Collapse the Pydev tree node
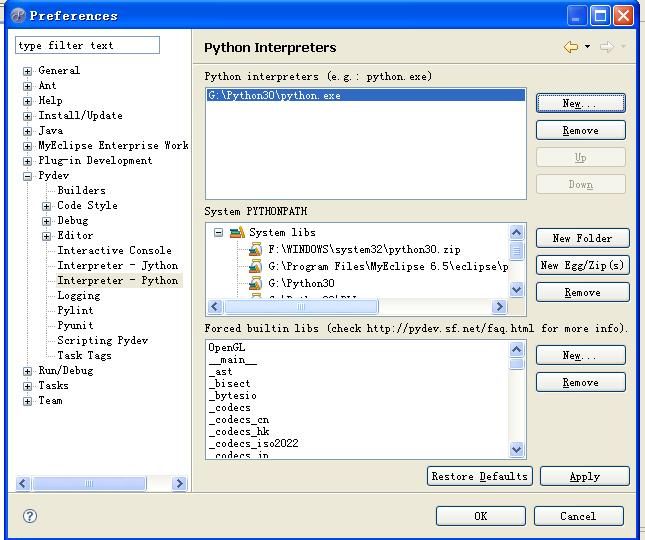The image size is (645, 540). click(x=27, y=176)
